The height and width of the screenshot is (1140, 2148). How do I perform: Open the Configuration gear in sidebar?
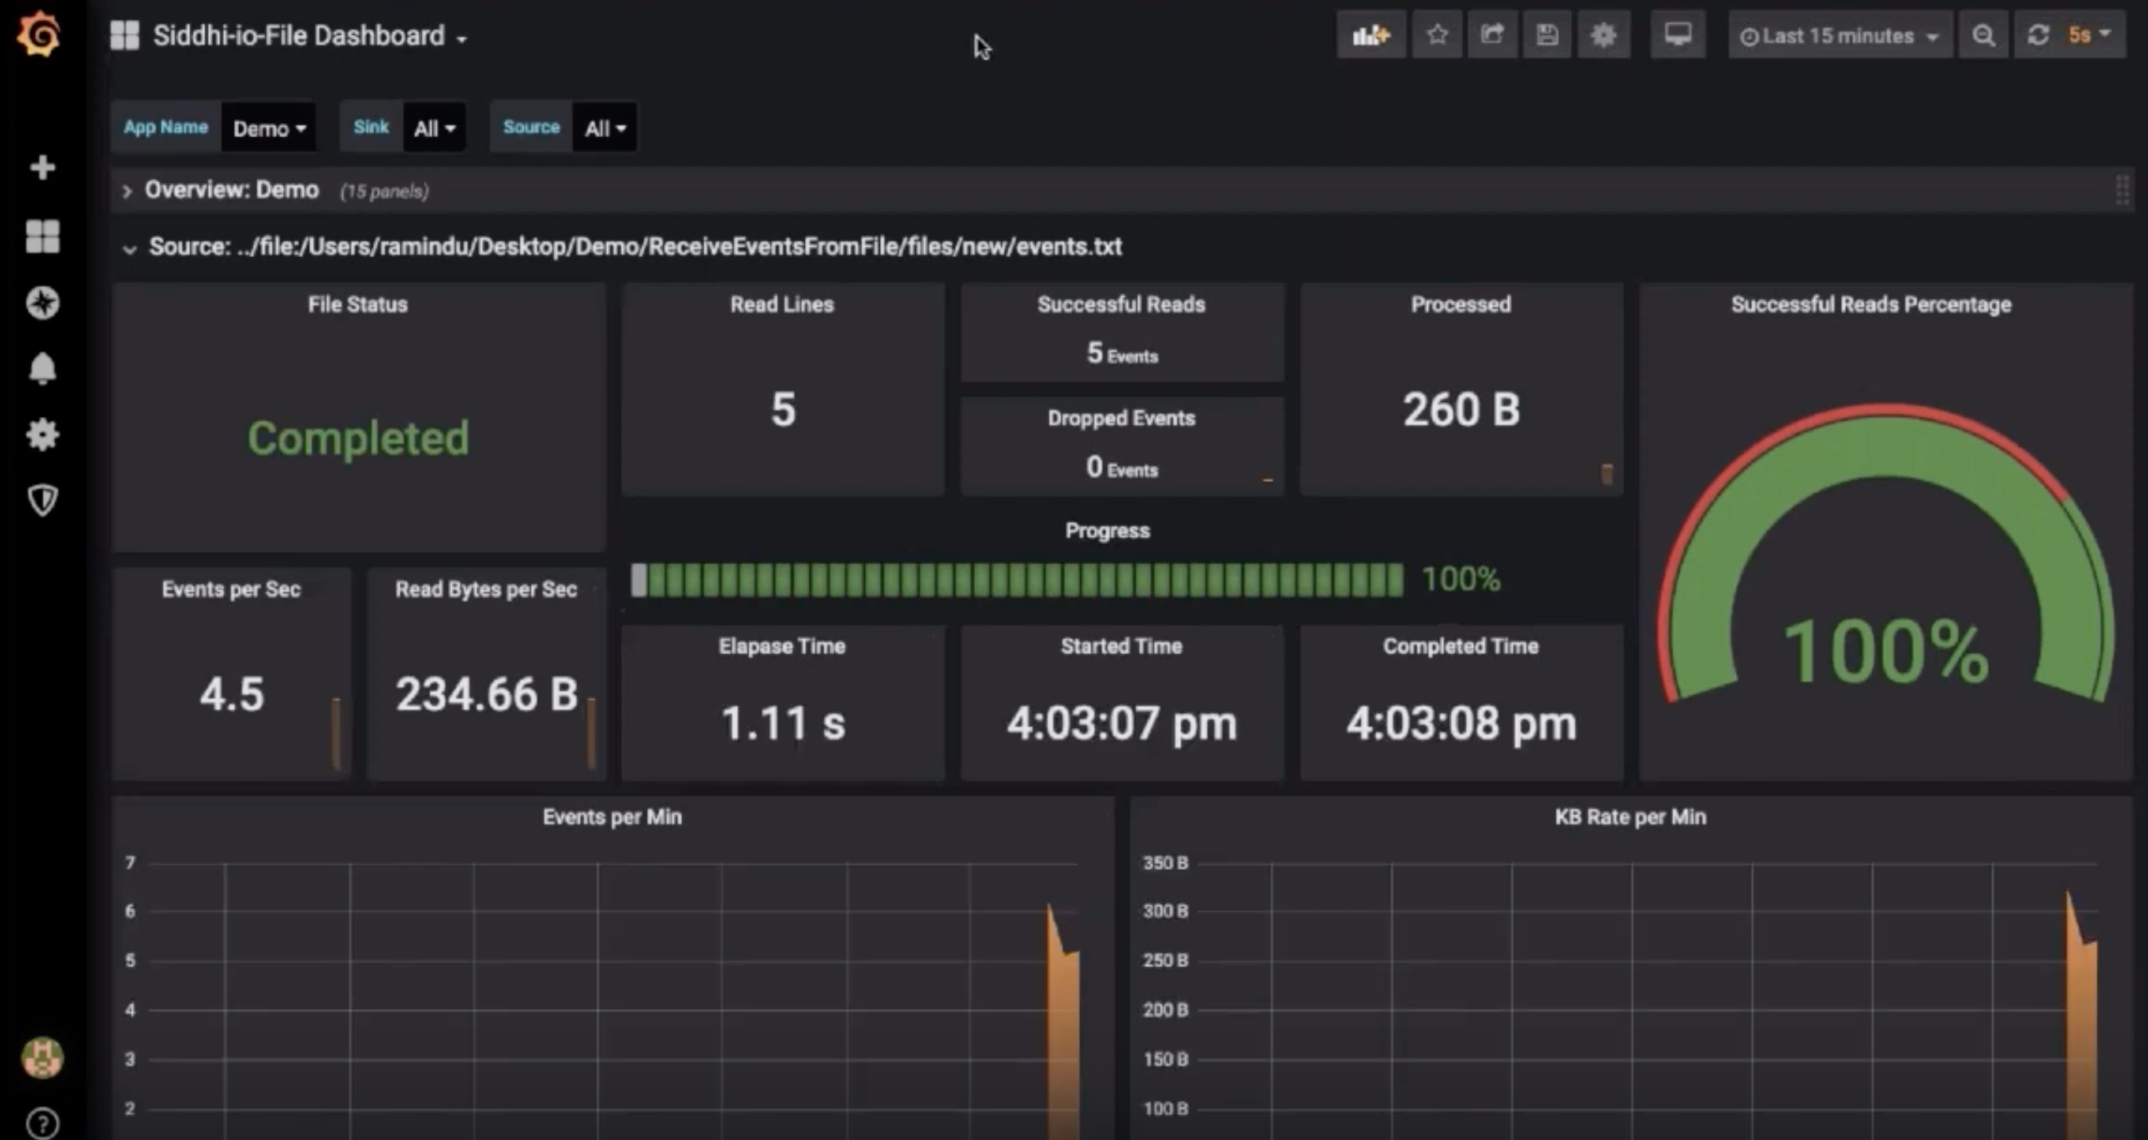click(x=42, y=434)
